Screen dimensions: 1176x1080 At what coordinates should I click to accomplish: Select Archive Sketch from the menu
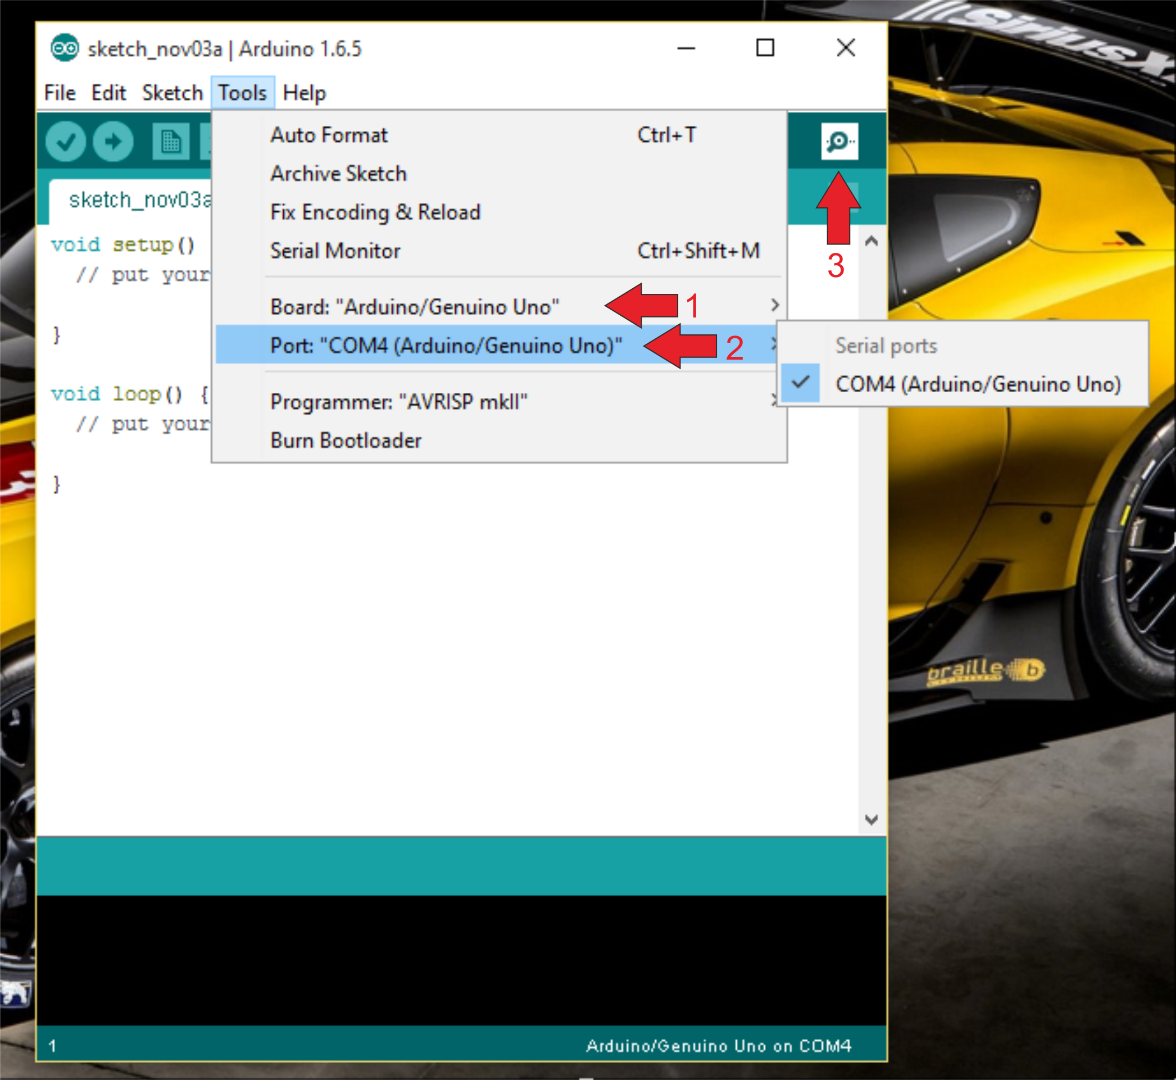(x=338, y=173)
